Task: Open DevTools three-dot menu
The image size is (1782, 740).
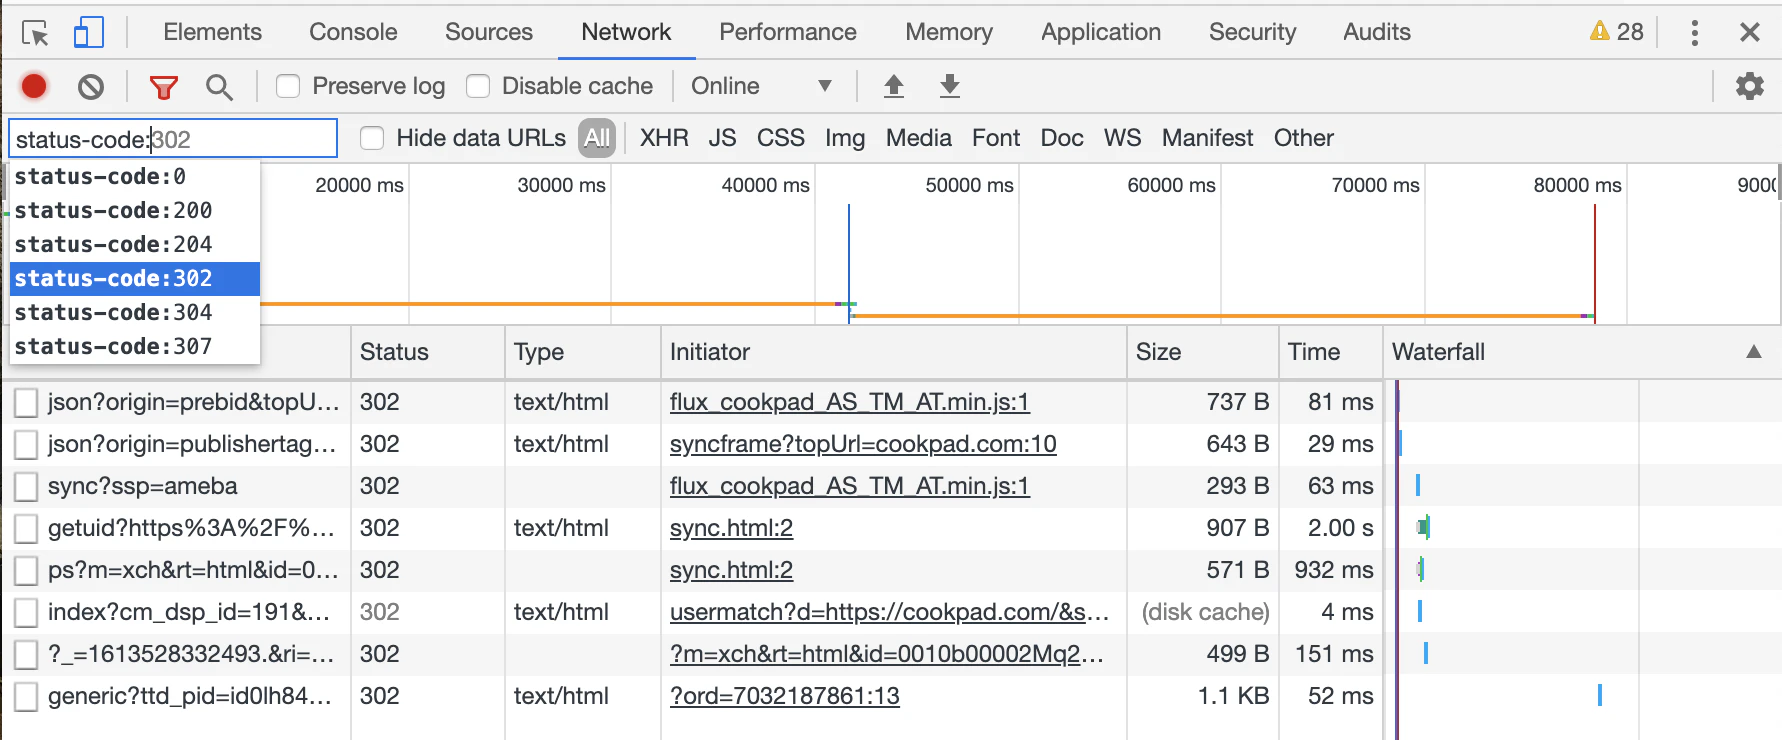Action: point(1694,32)
